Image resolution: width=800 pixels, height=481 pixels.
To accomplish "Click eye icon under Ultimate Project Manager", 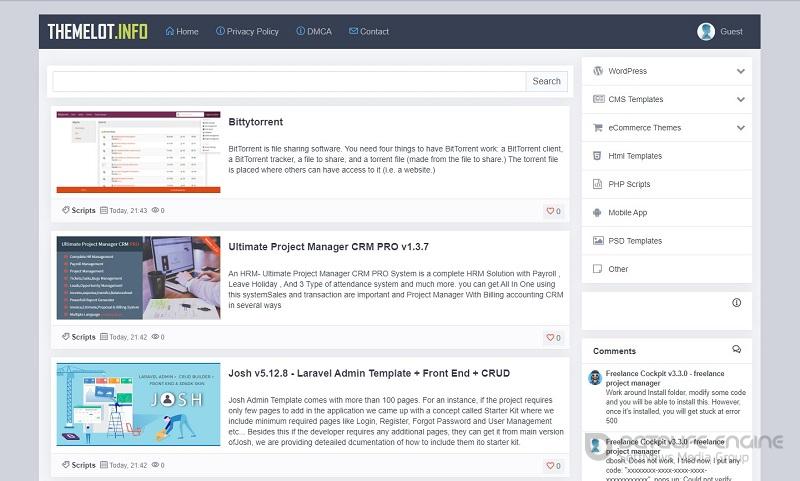I will [155, 337].
